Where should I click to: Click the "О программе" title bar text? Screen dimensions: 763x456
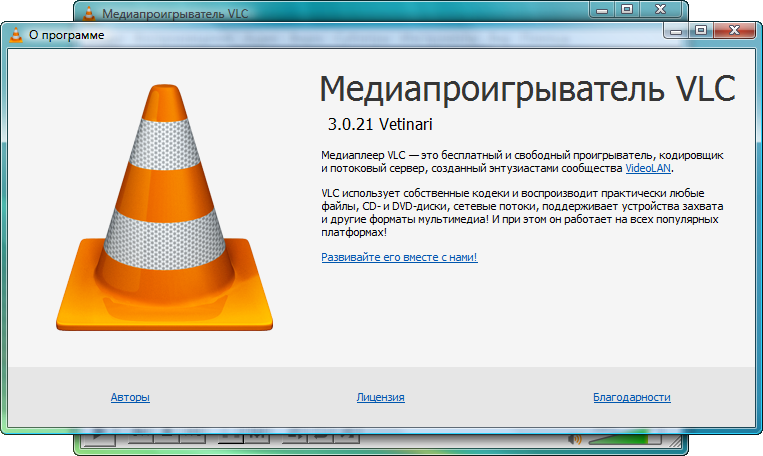pos(66,35)
